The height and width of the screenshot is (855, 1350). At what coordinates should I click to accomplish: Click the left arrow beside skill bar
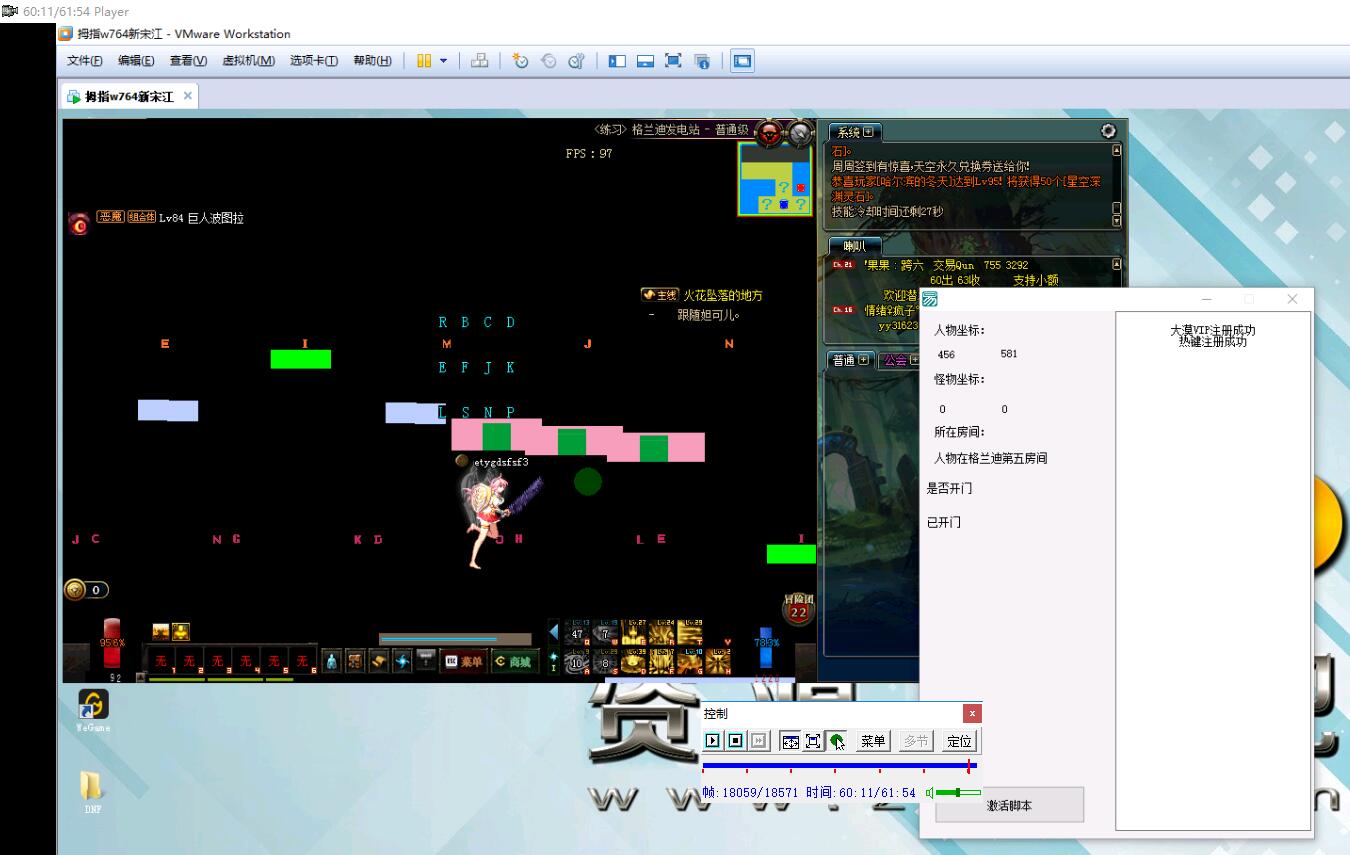[554, 631]
